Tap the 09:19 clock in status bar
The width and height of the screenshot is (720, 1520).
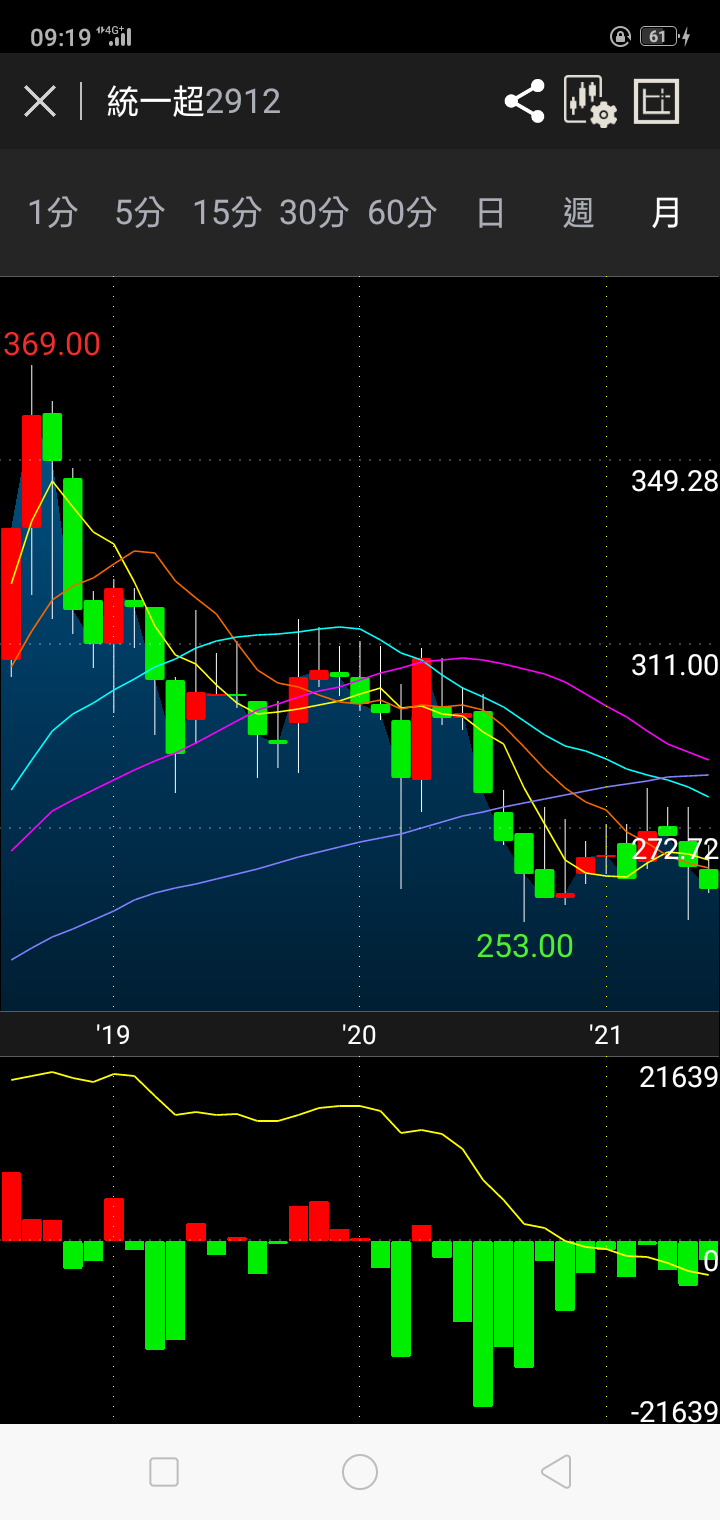(59, 38)
